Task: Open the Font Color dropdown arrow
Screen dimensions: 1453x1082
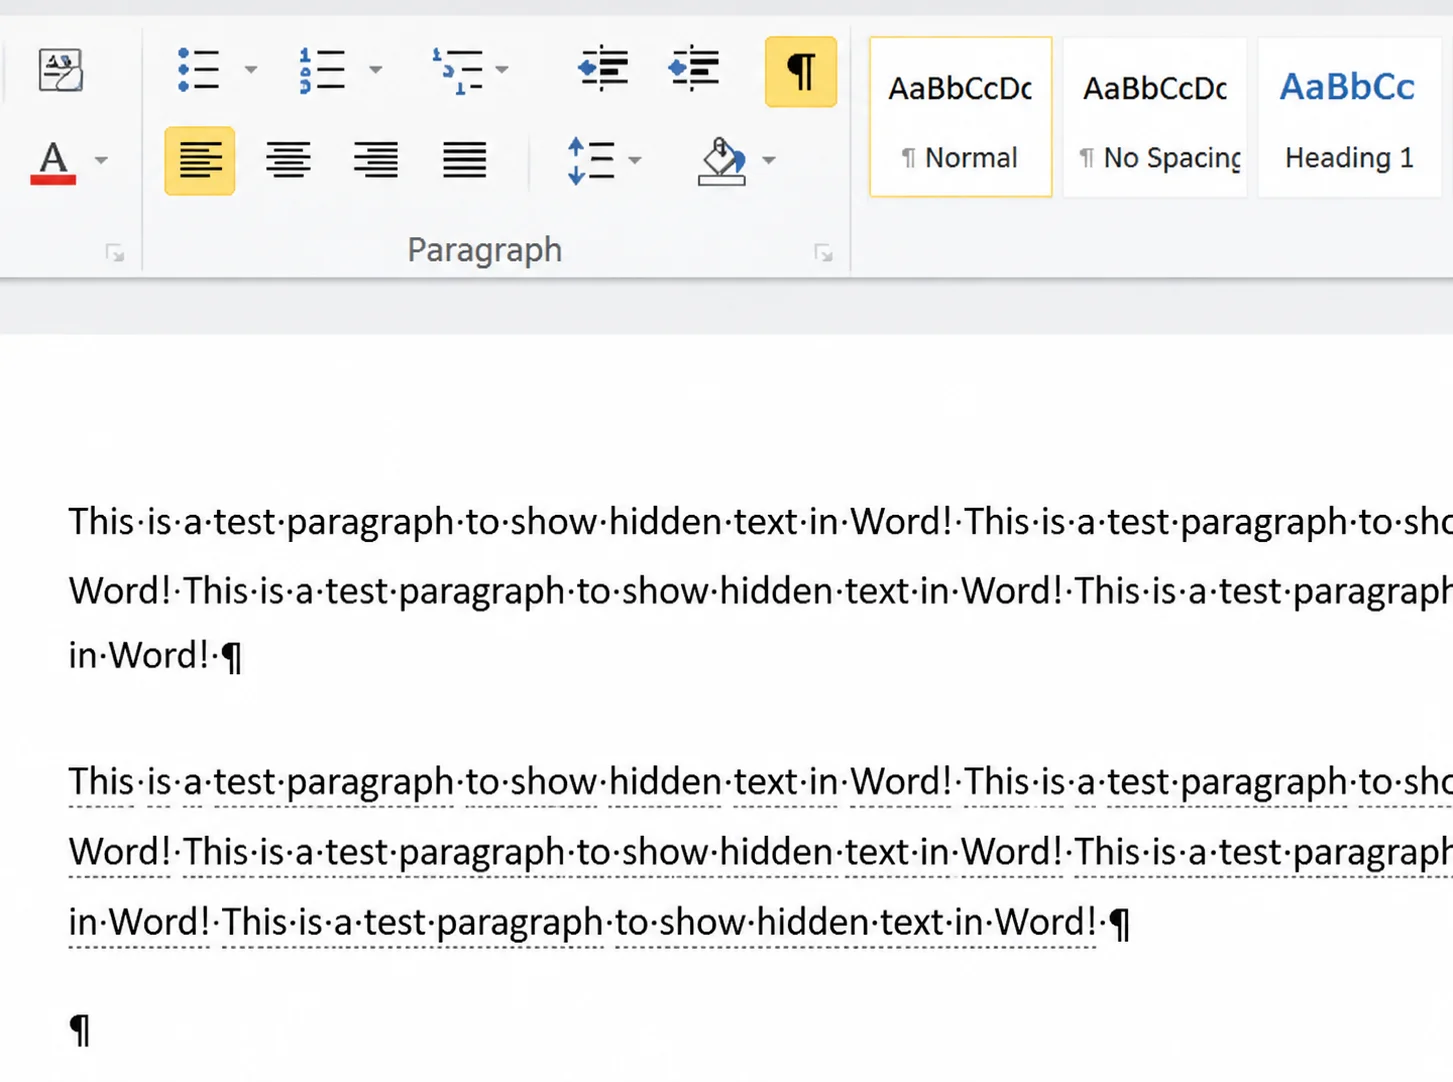Action: pos(101,160)
